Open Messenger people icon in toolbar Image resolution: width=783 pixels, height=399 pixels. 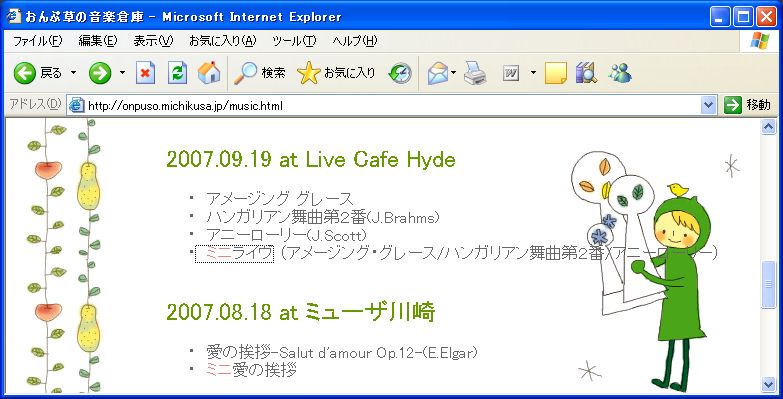tap(620, 73)
